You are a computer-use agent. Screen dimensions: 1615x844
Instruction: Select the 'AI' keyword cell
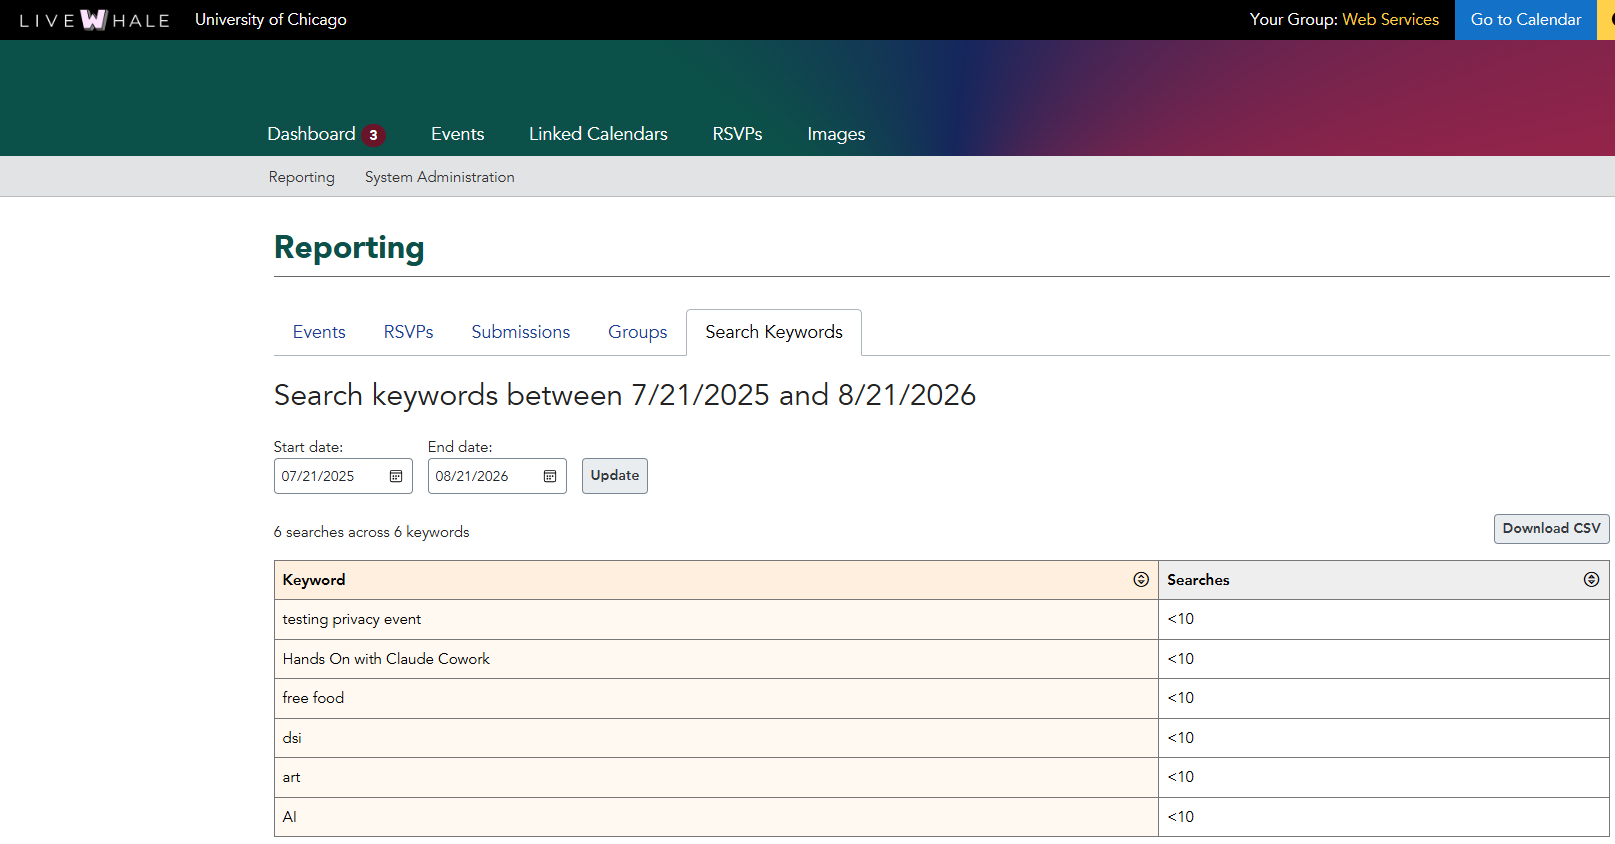click(716, 817)
